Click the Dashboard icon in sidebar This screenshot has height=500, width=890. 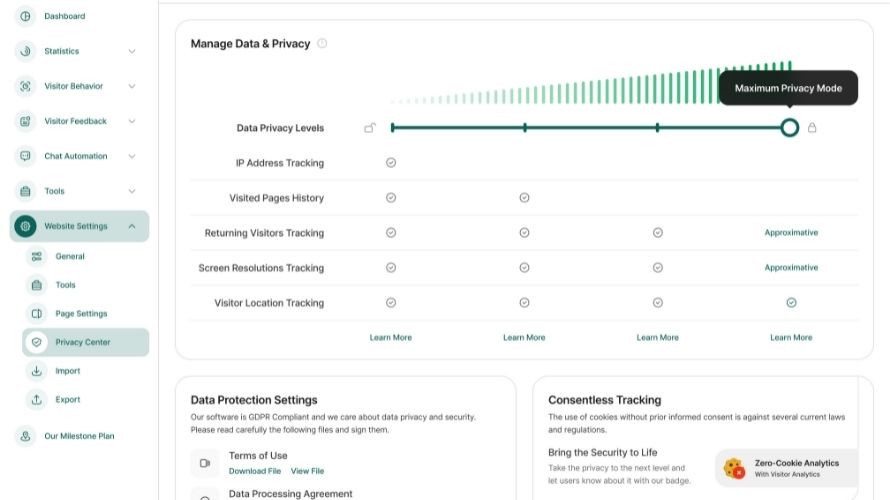25,16
